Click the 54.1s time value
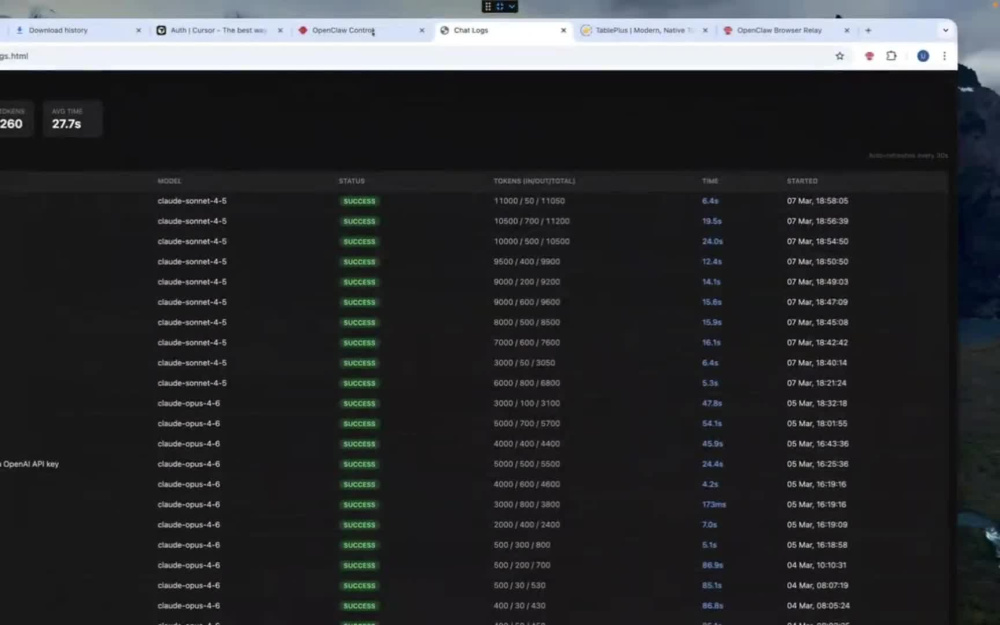 coord(712,423)
